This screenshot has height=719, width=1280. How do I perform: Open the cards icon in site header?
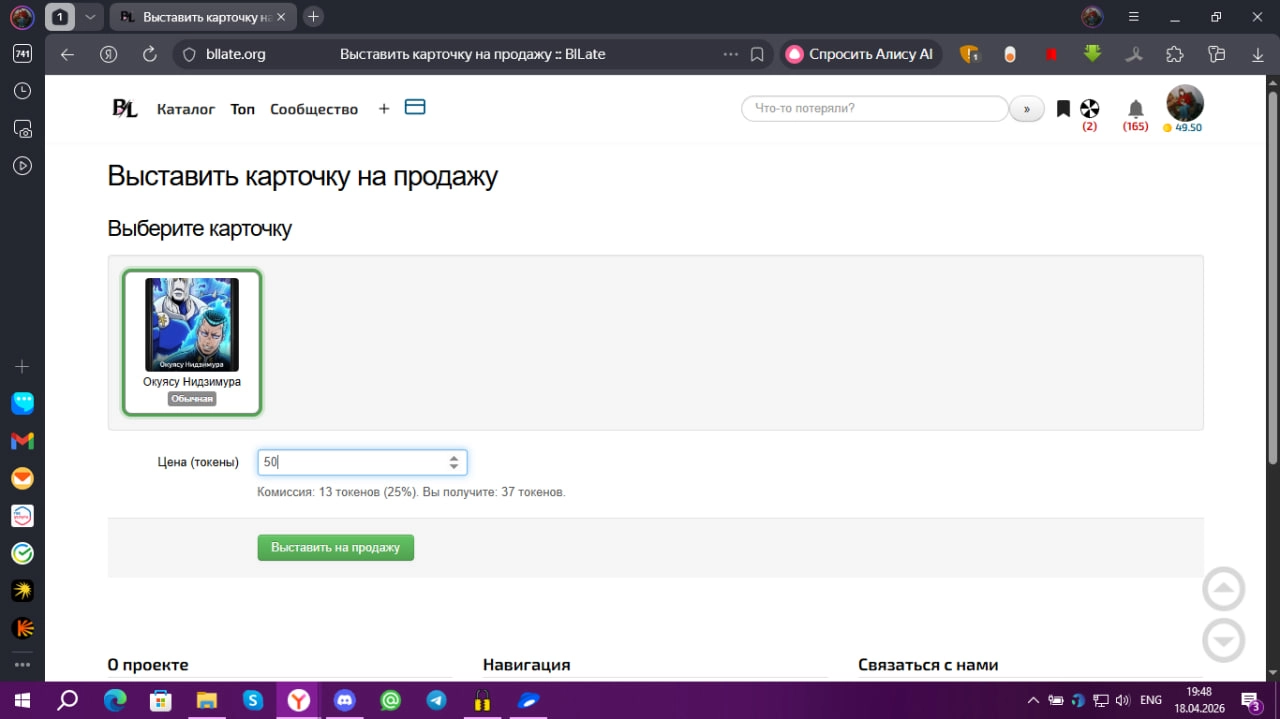pyautogui.click(x=415, y=107)
